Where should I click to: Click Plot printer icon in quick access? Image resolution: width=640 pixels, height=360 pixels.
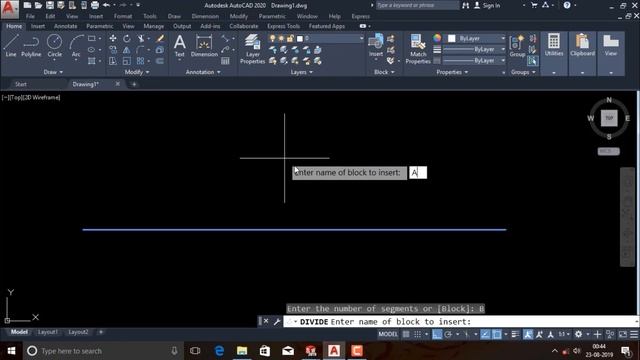click(95, 5)
